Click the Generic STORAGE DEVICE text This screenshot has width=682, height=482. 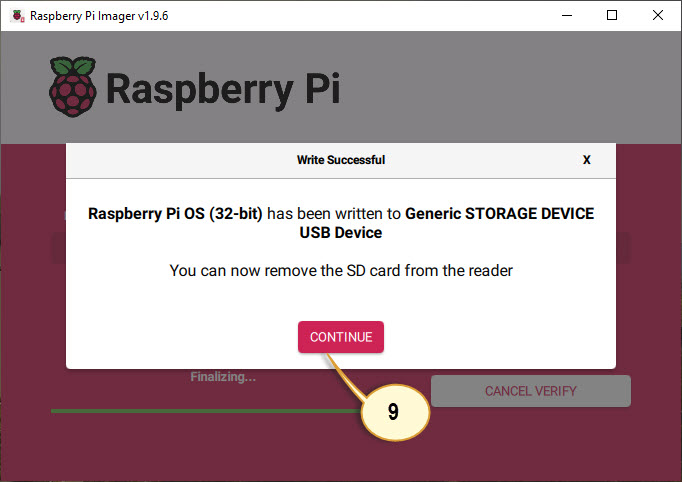(x=499, y=214)
